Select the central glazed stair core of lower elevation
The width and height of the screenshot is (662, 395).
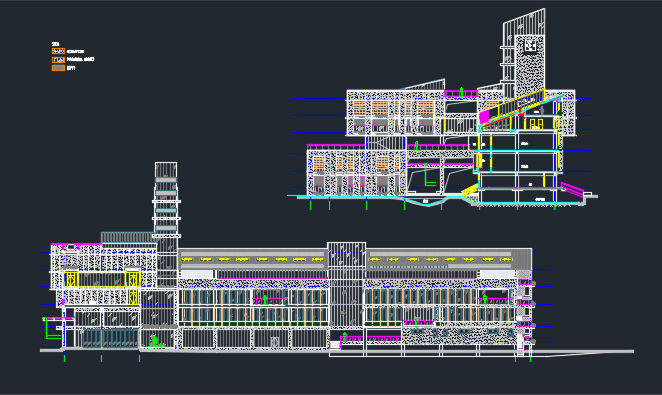(x=347, y=284)
